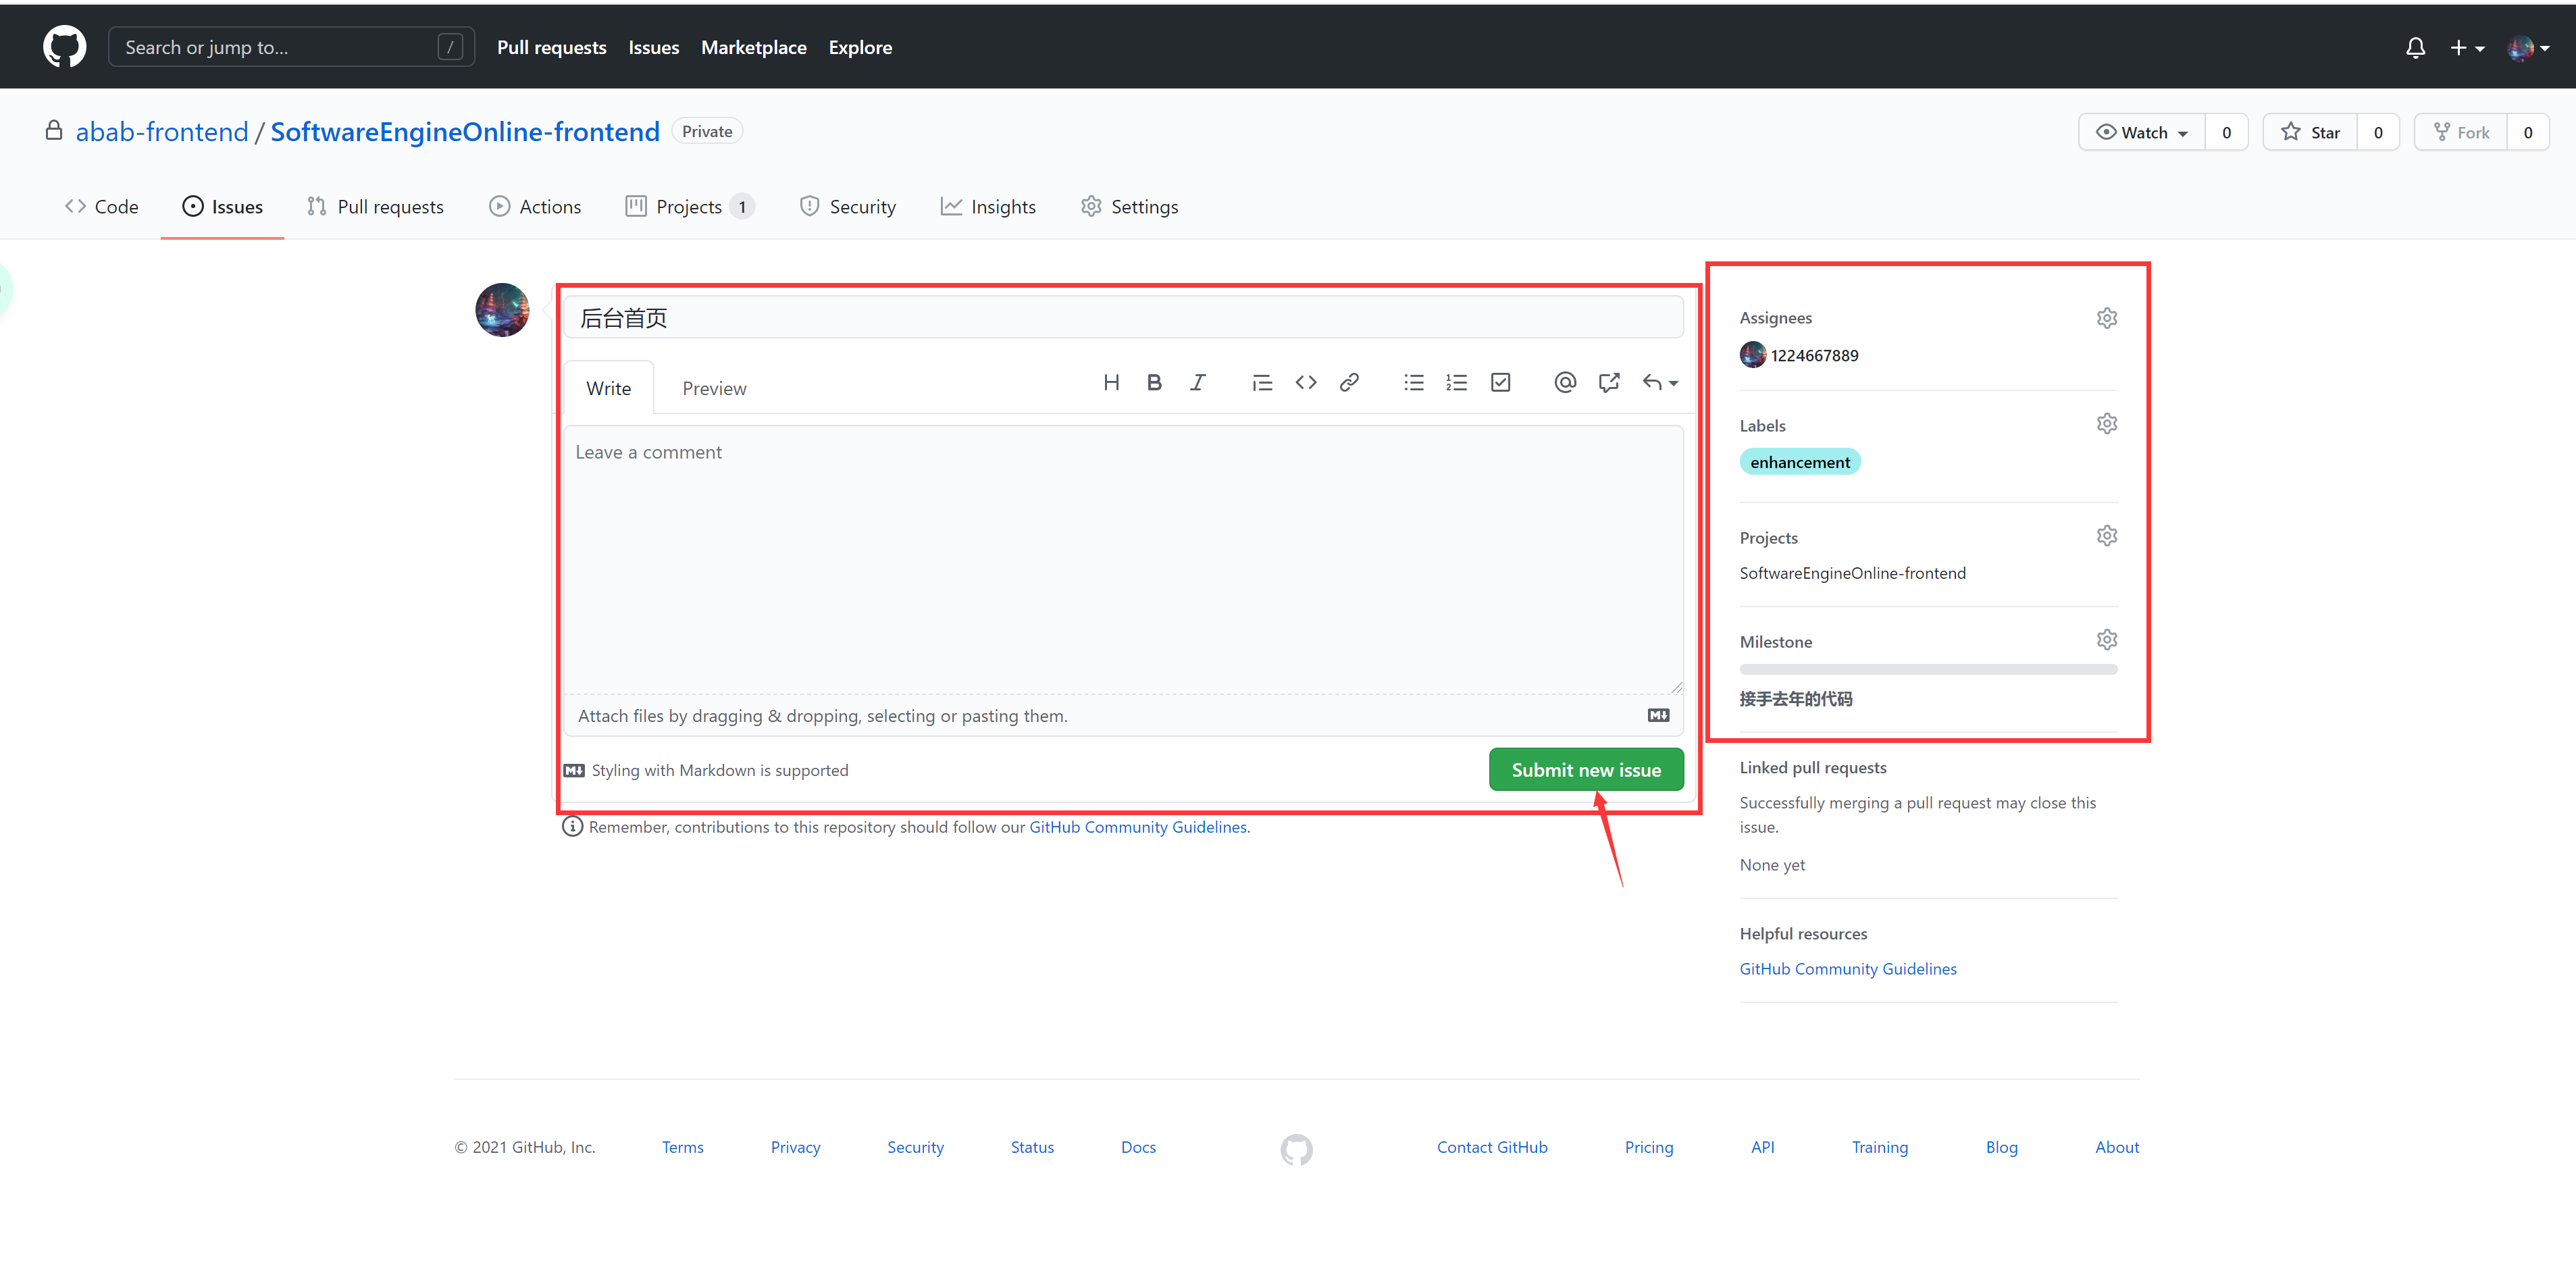Open the Pull requests repository tab
Viewport: 2576px width, 1267px height.
tap(376, 207)
